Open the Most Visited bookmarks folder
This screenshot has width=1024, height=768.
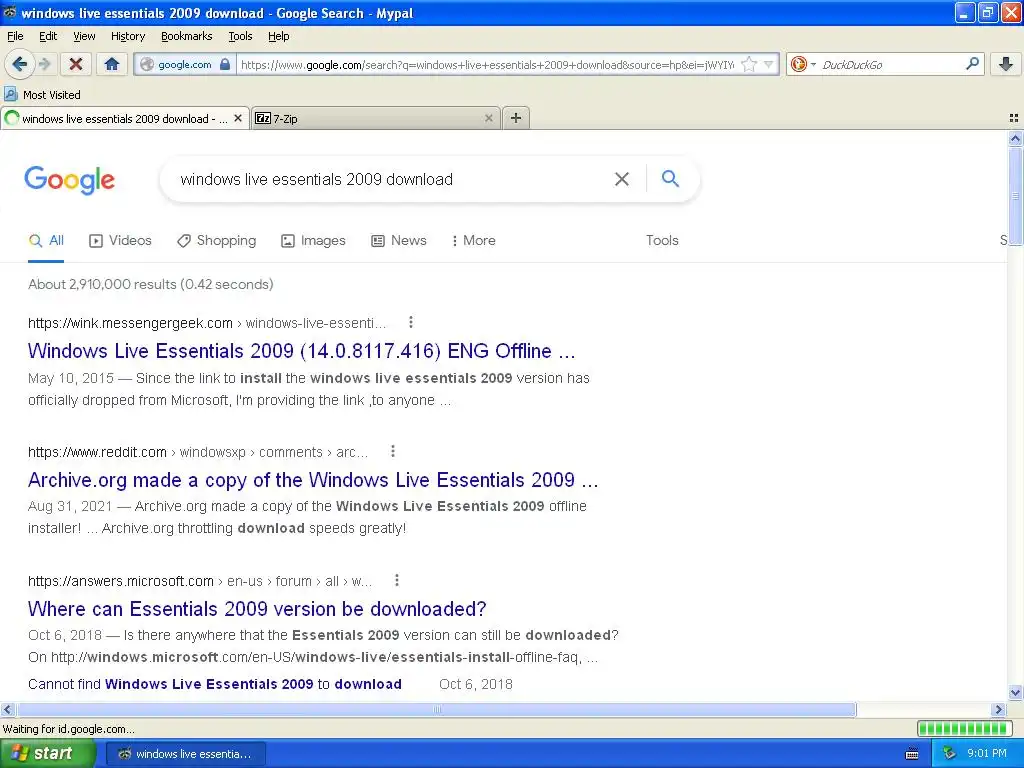(42, 95)
